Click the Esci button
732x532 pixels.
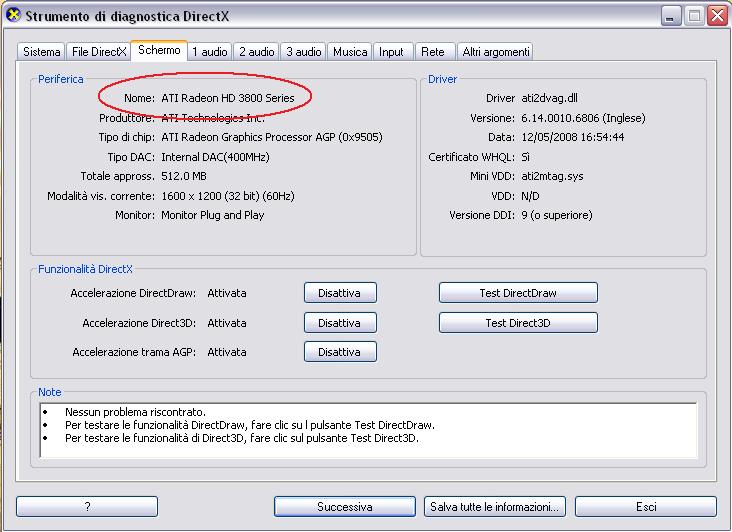click(646, 507)
